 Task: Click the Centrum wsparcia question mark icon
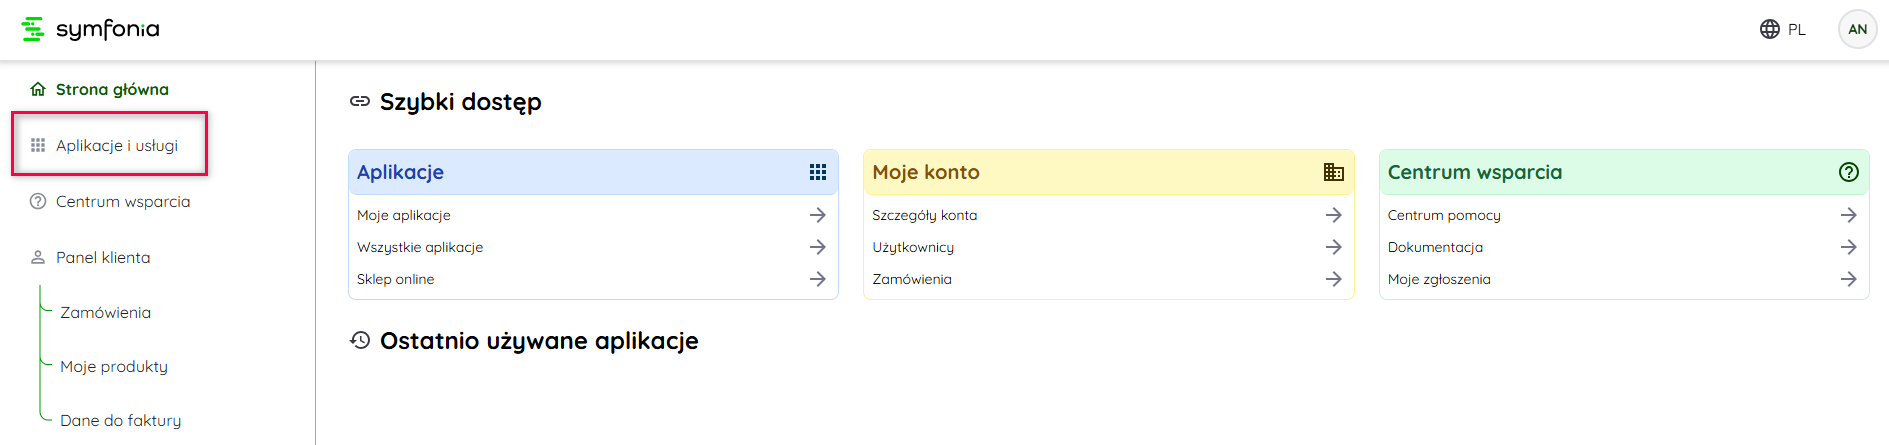(x=1848, y=172)
